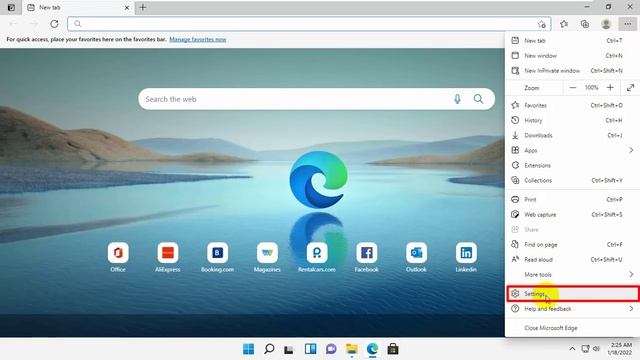Switch to the New tab tab
This screenshot has width=640, height=360.
78,7
